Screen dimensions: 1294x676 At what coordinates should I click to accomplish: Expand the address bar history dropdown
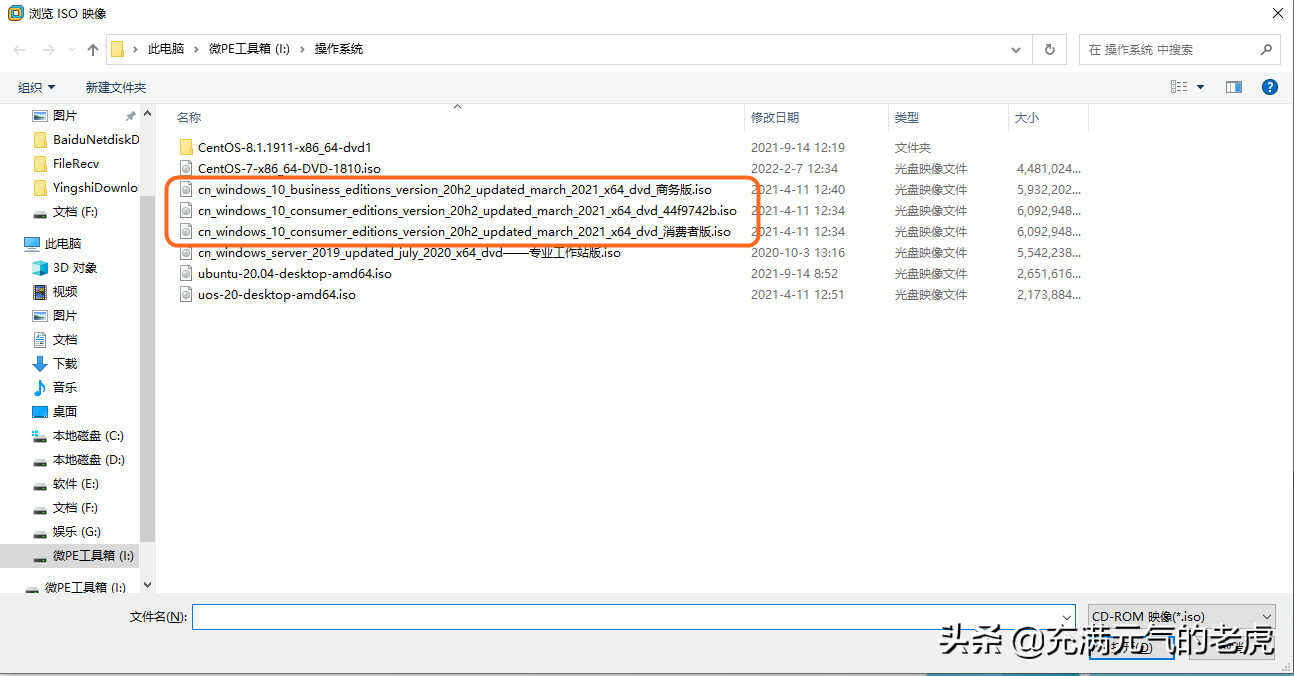[x=1017, y=49]
